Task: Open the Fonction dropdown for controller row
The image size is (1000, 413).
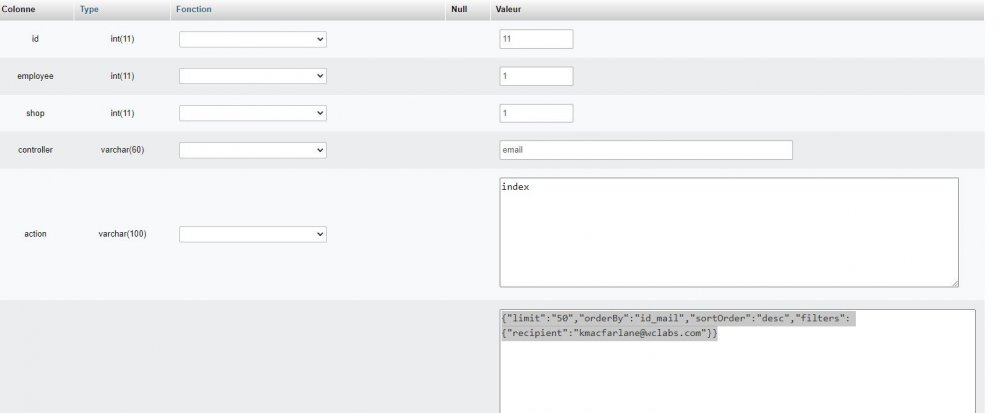Action: tap(253, 150)
